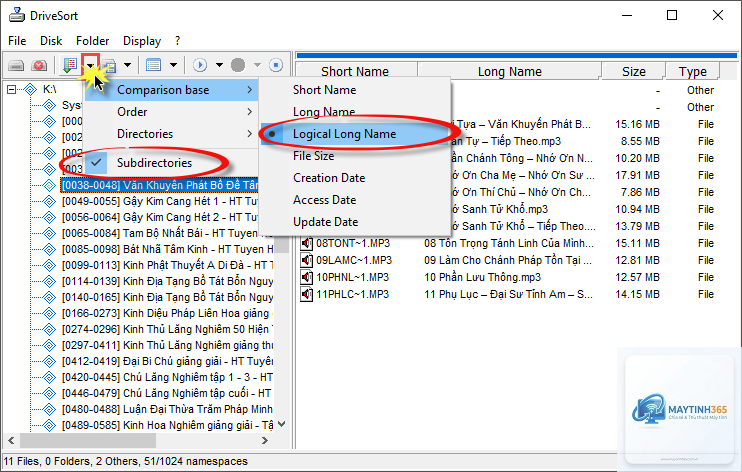Click folder icon beside [0166-0273] Kinh Diệu Pháp
742x472 pixels.
tap(49, 313)
